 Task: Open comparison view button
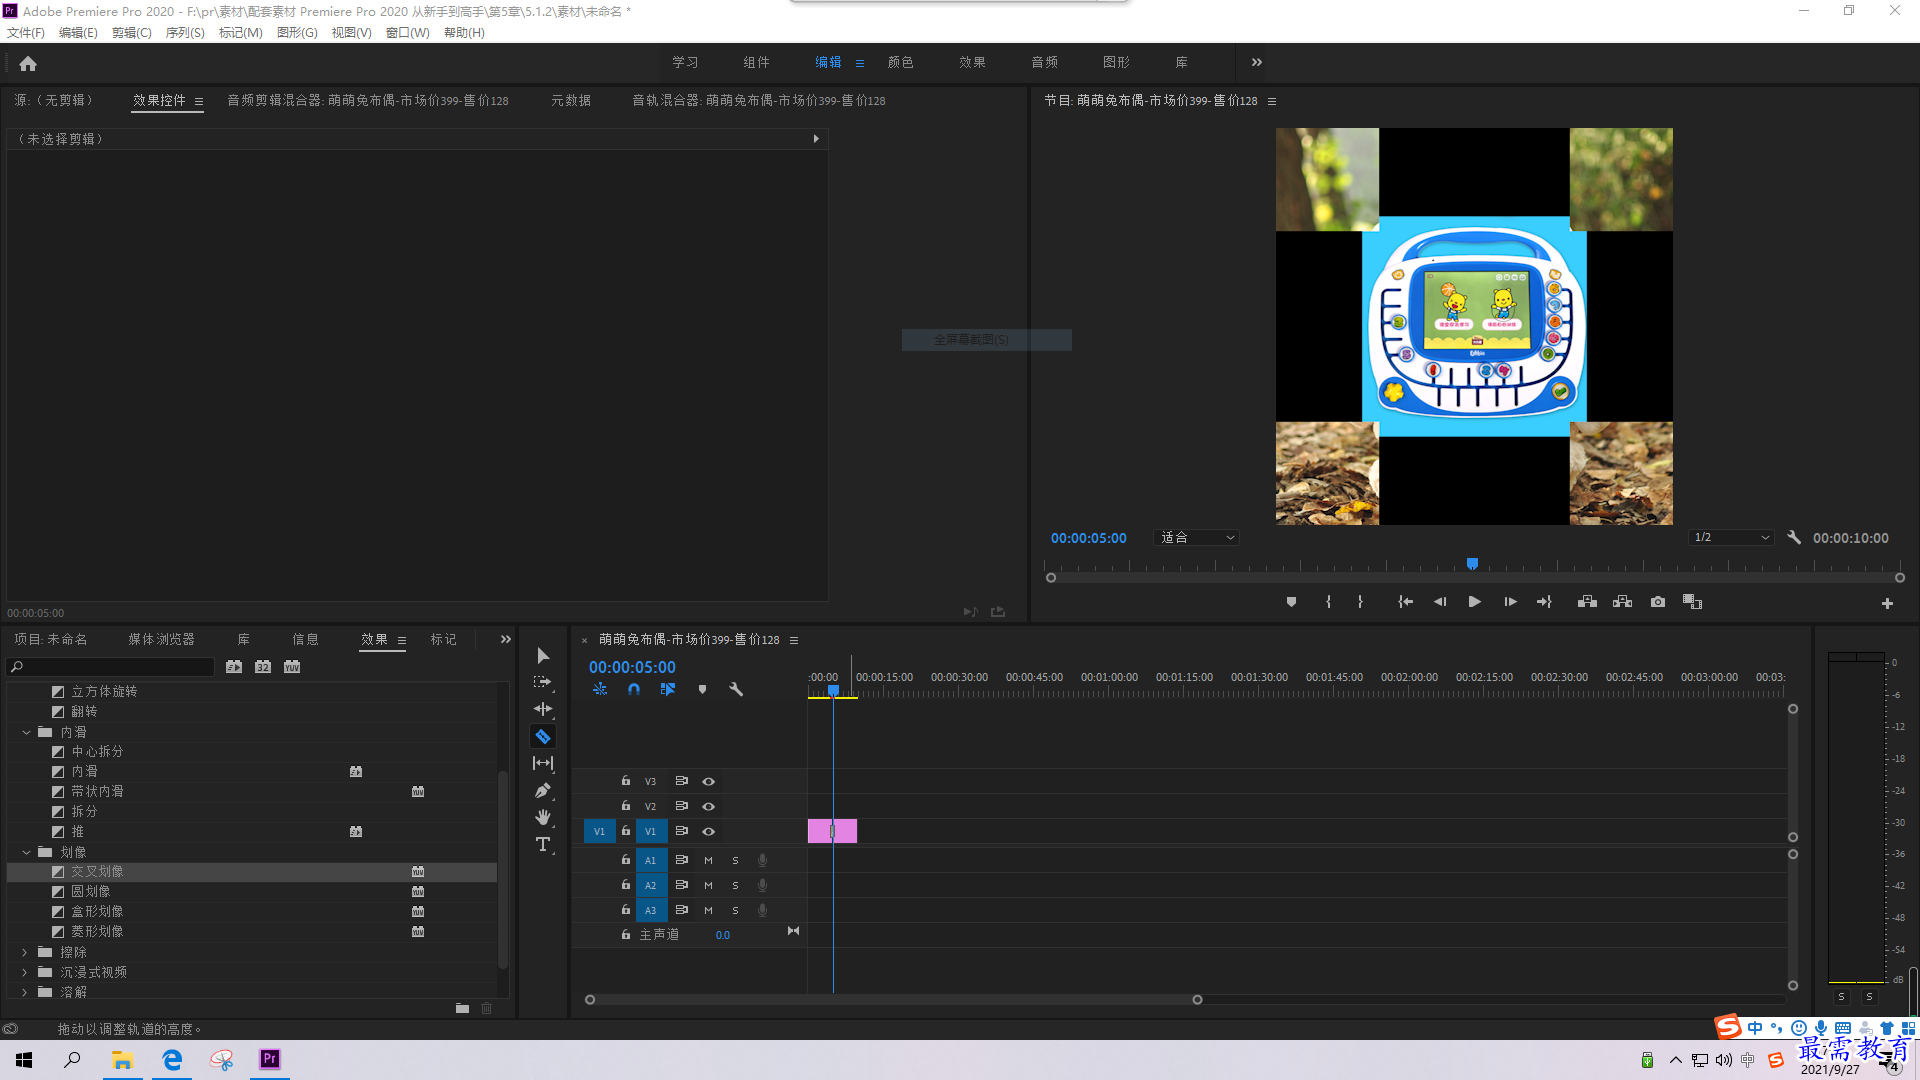pyautogui.click(x=1692, y=602)
